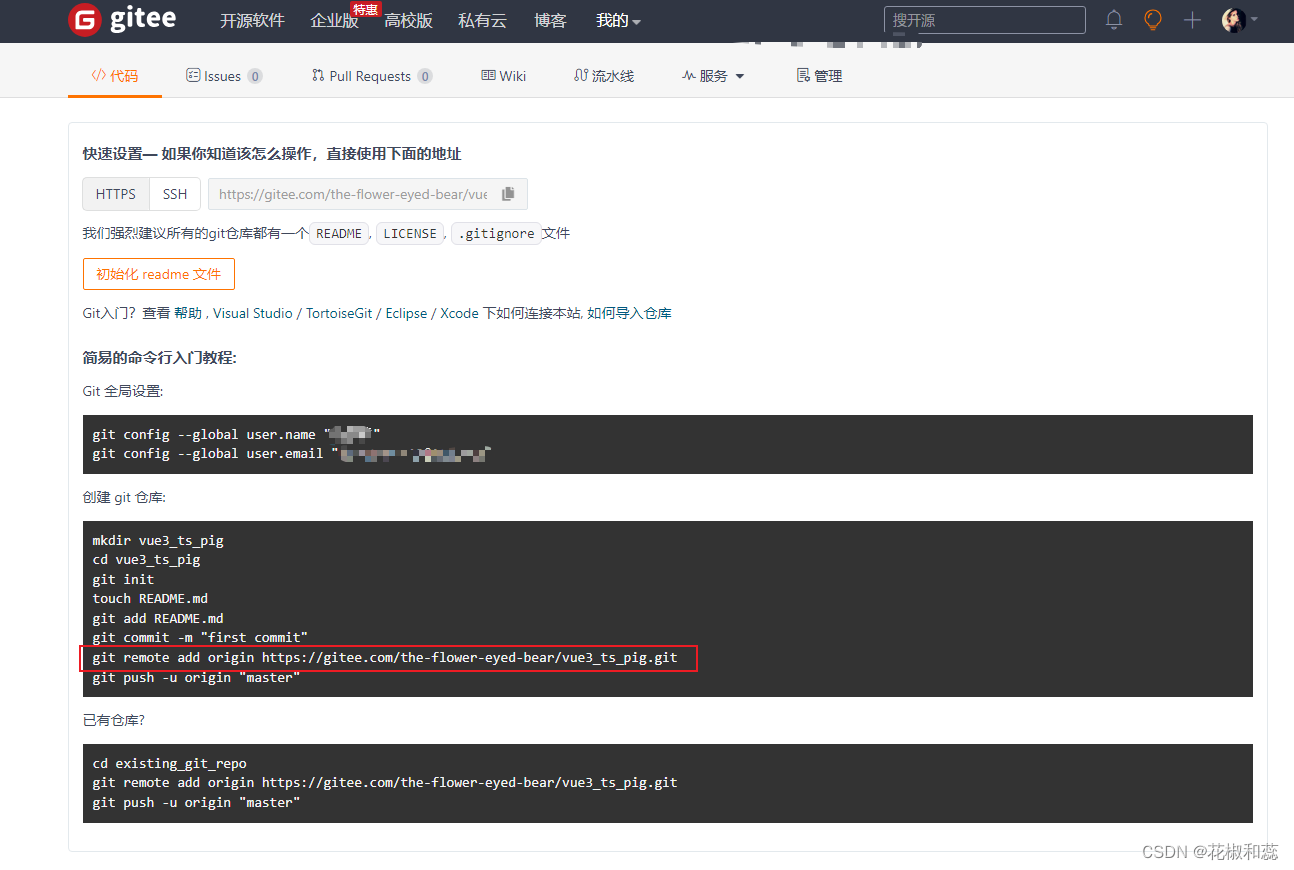1294x870 pixels.
Task: Click 'git commit -m "first commit"' line
Action: [200, 638]
